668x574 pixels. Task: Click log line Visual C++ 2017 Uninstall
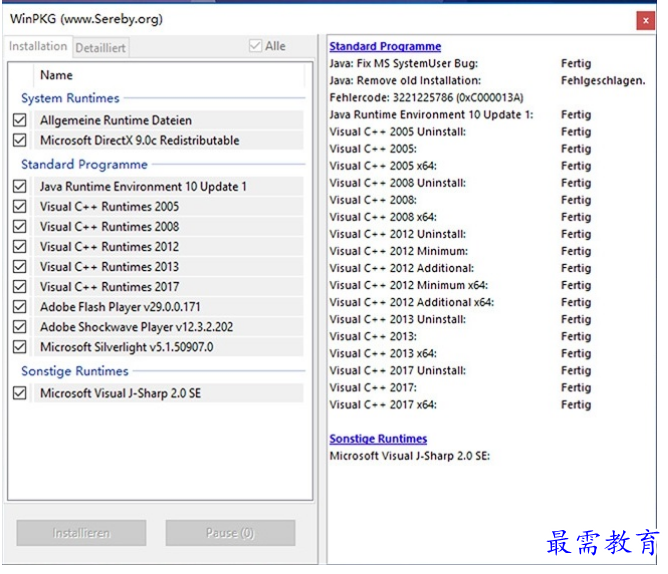coord(397,370)
